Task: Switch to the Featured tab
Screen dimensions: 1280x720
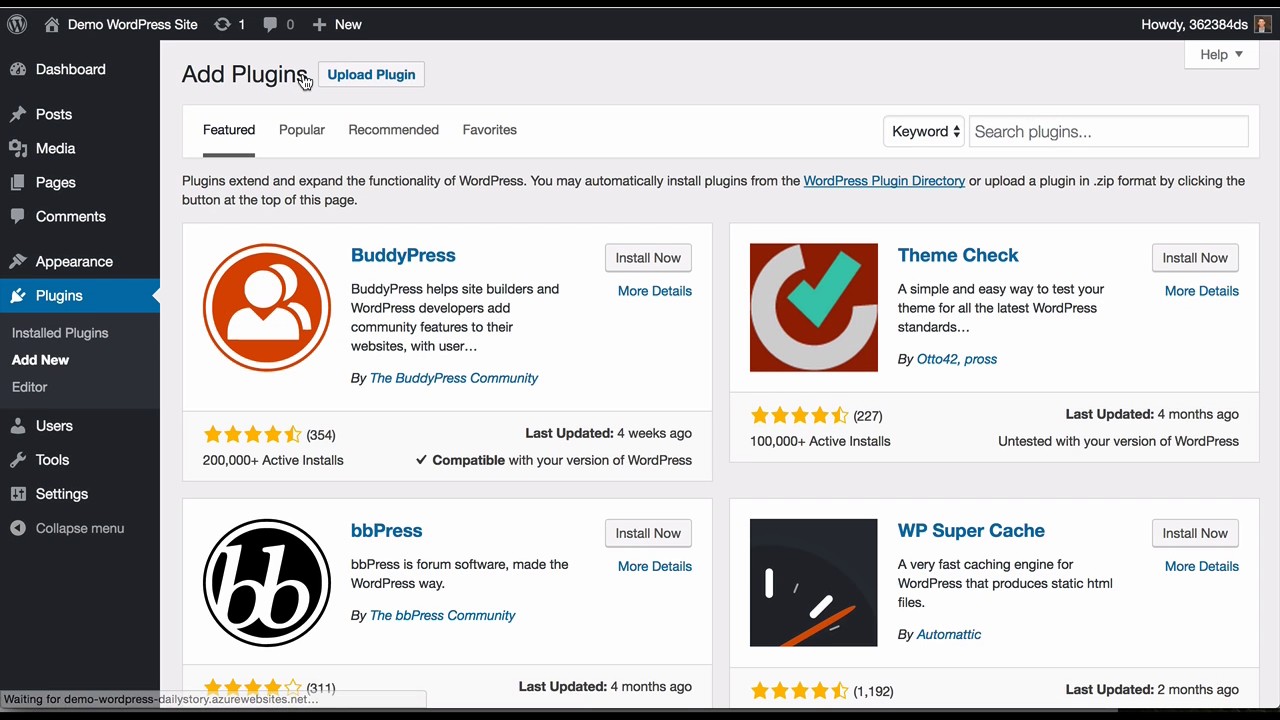Action: [x=229, y=130]
